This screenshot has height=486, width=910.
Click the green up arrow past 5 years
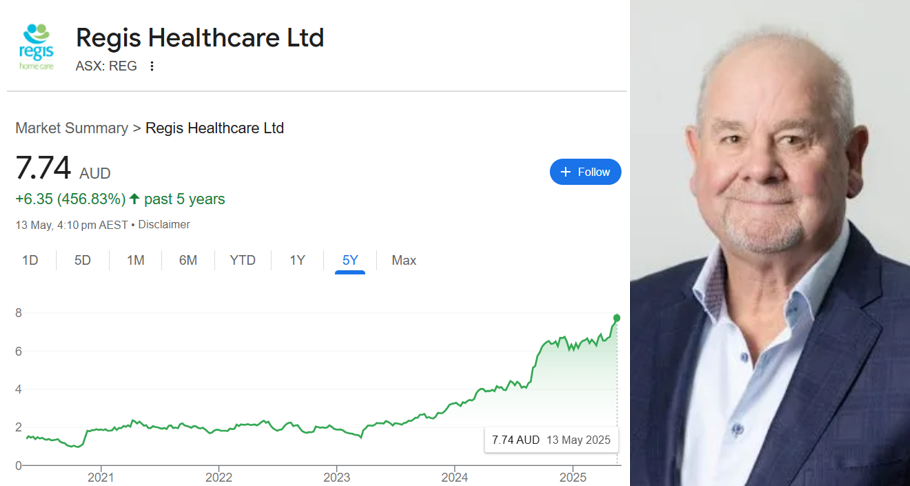(134, 199)
